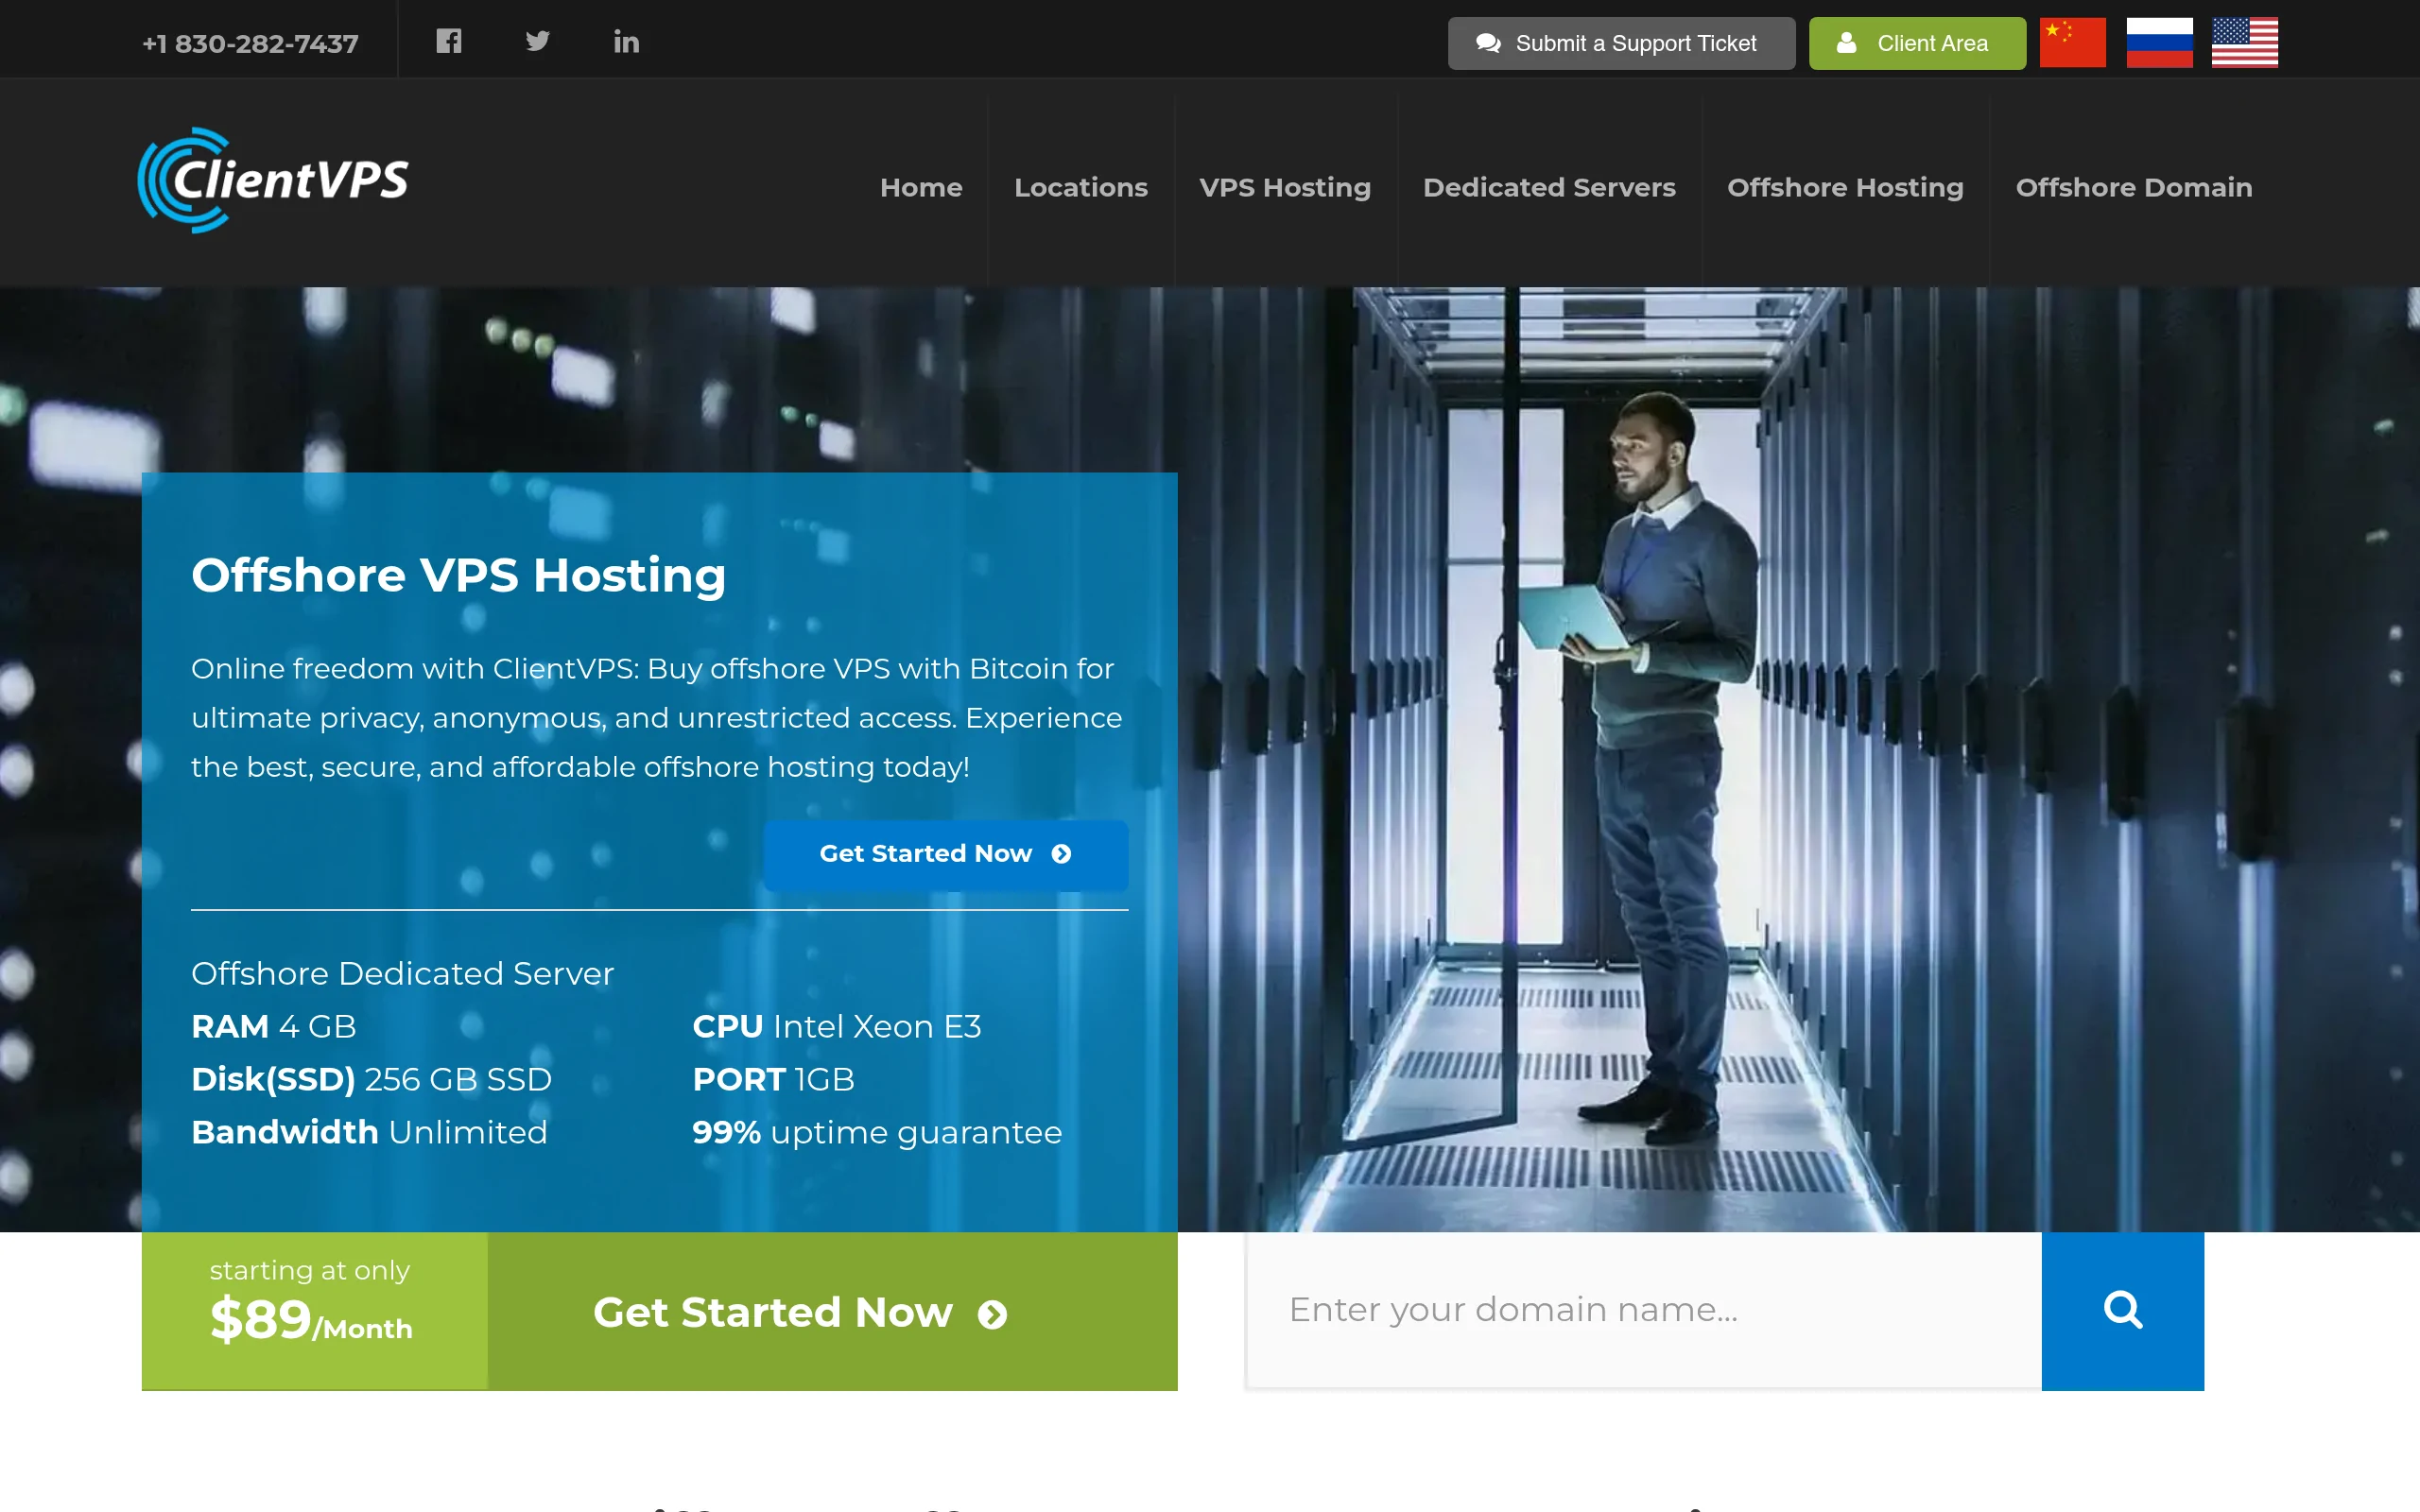Click the Disk(SSD) 256 GB SSD spec
The height and width of the screenshot is (1512, 2420).
tap(371, 1079)
